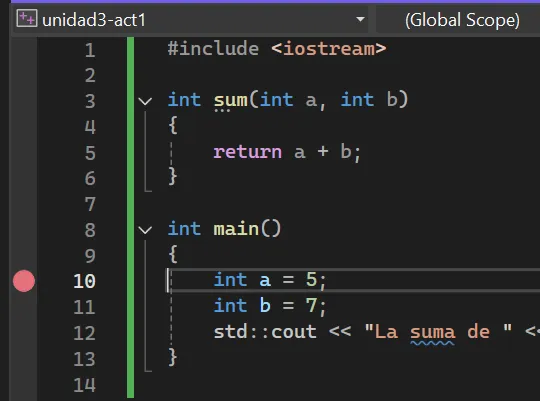Click line number 1 in the gutter
The image size is (540, 401).
pyautogui.click(x=90, y=50)
